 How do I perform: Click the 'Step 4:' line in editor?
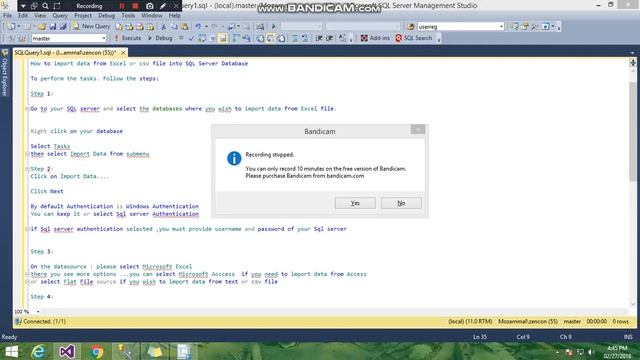coord(42,297)
